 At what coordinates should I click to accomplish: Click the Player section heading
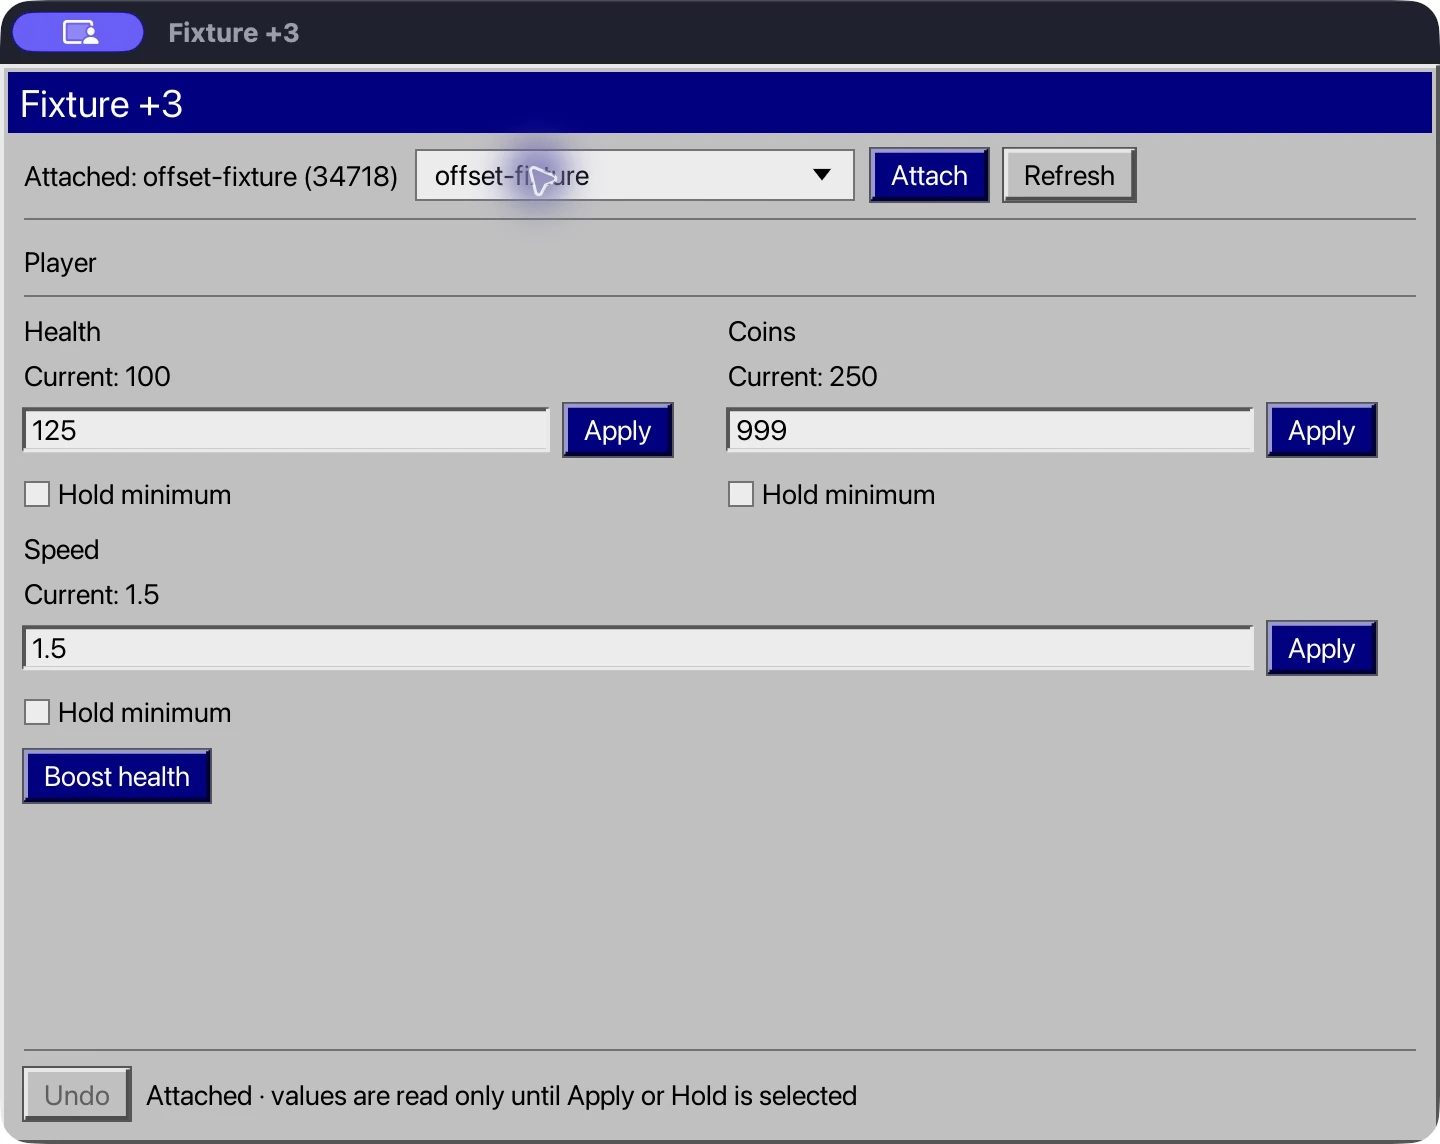pyautogui.click(x=60, y=263)
